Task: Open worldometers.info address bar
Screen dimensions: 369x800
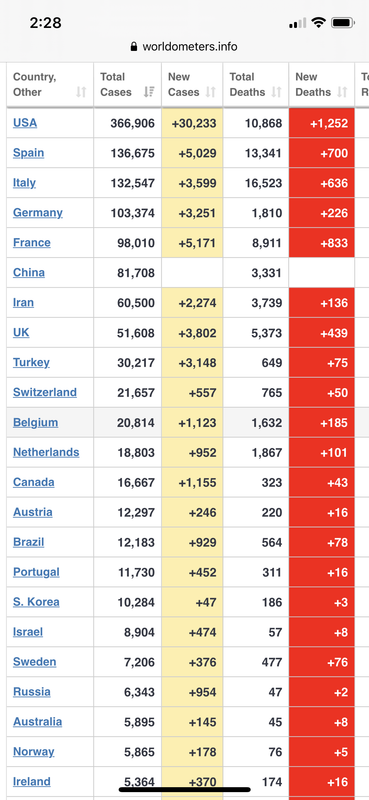Action: click(x=184, y=47)
